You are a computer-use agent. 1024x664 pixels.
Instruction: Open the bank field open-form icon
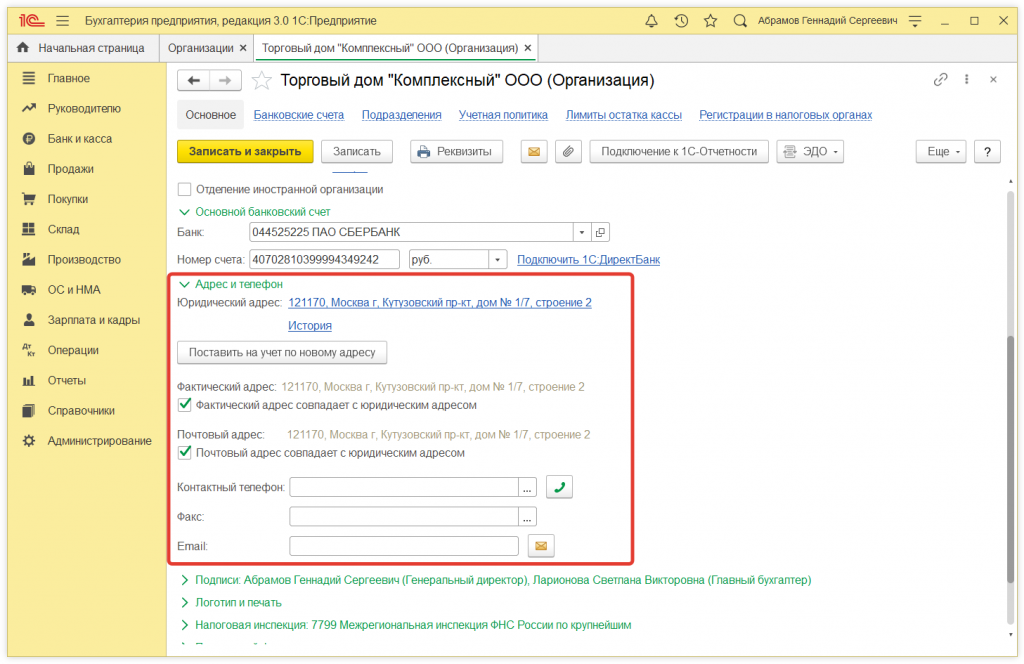(x=600, y=232)
